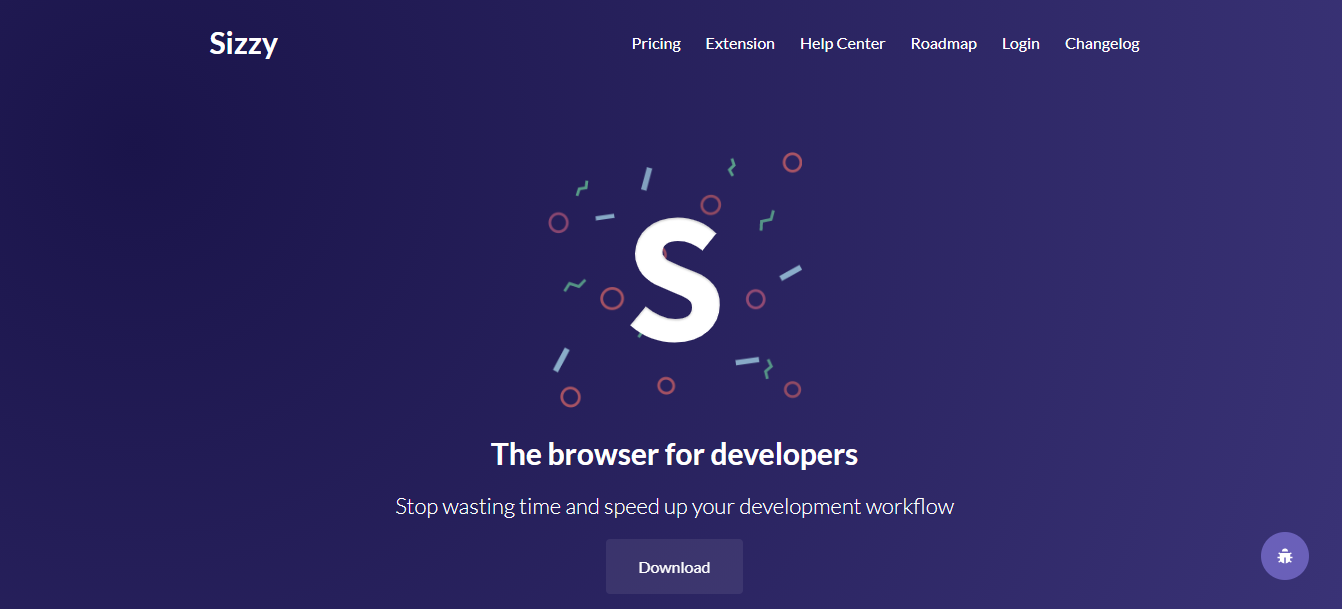The image size is (1342, 609).
Task: Open the Extension page
Action: click(x=739, y=43)
